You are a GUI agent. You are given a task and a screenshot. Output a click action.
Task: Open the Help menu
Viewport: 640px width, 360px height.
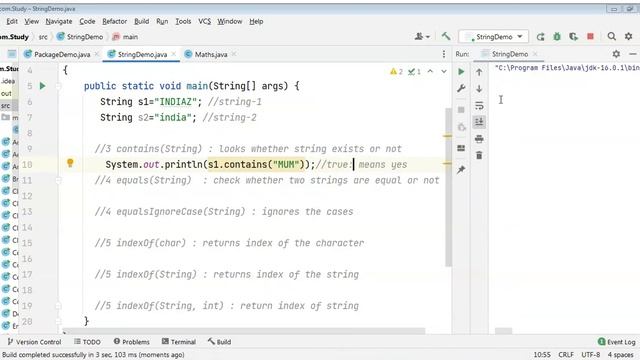(x=256, y=21)
